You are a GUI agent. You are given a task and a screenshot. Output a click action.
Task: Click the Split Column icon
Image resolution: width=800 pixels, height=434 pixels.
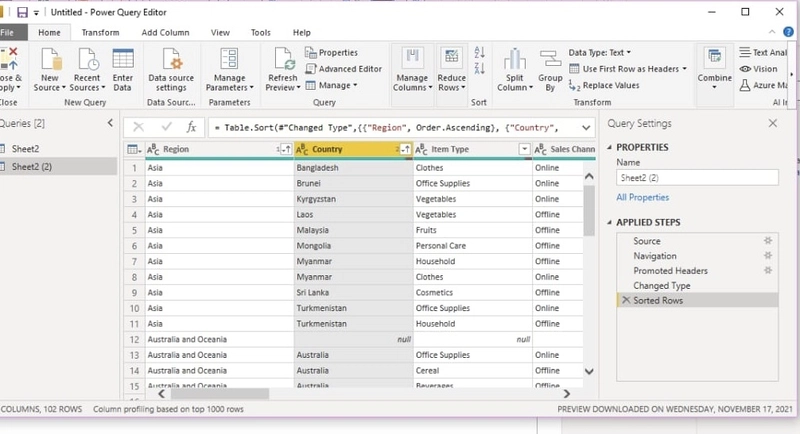click(x=515, y=59)
